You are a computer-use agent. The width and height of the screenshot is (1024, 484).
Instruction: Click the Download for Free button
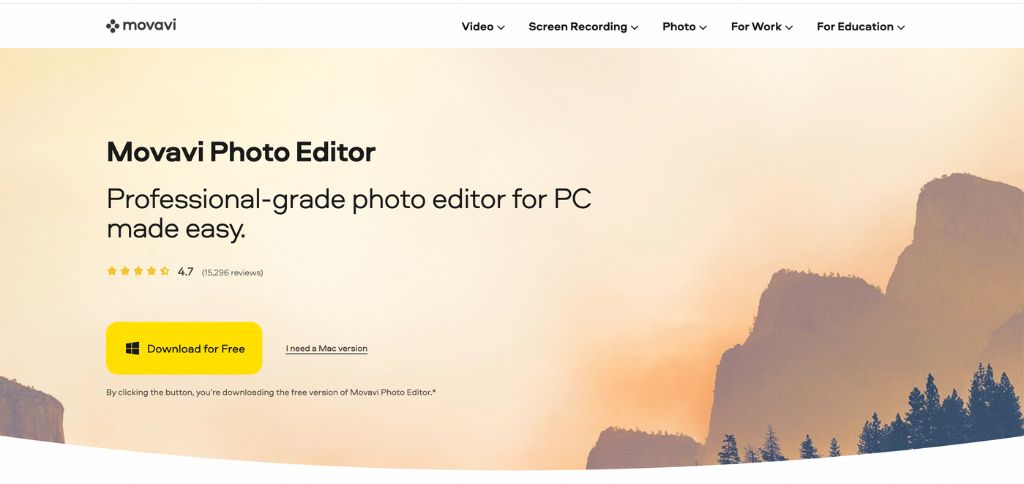(x=184, y=348)
